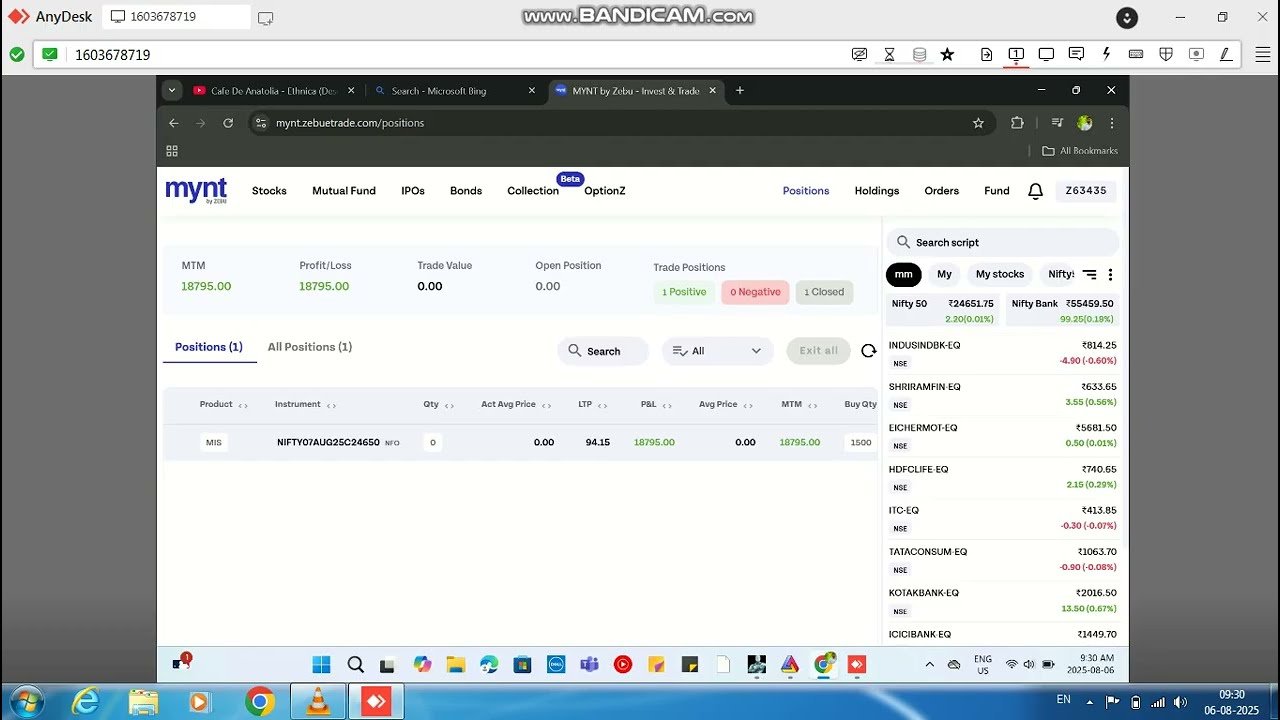Viewport: 1280px width, 720px height.
Task: Open Stocks menu
Action: coord(269,191)
